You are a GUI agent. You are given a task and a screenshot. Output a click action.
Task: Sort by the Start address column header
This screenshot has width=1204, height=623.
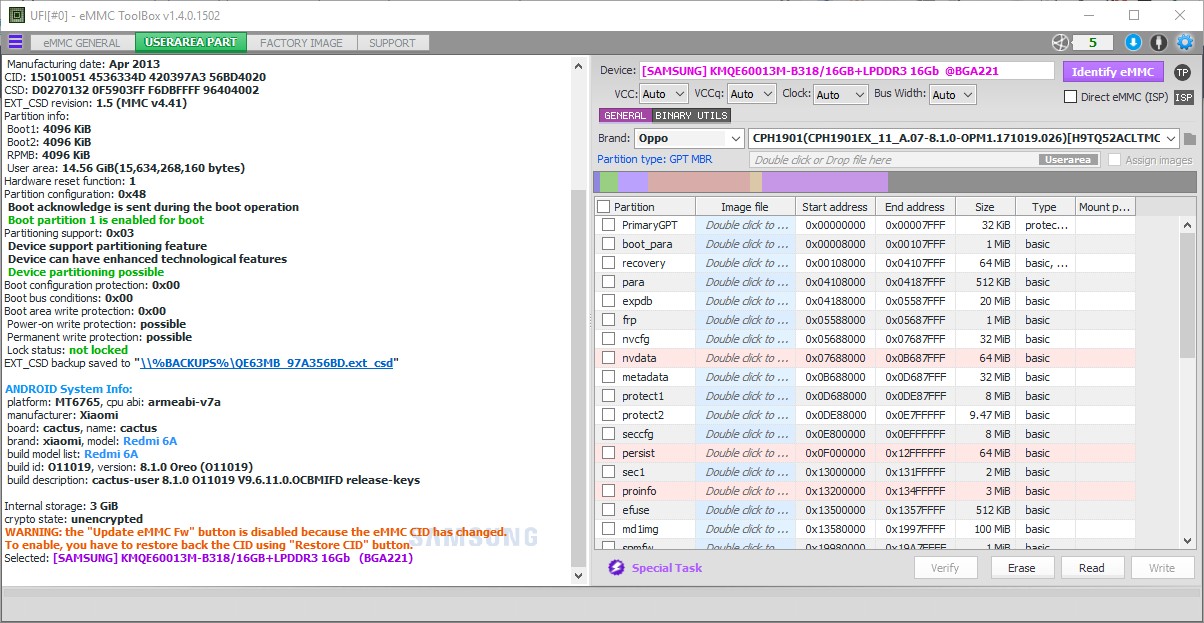point(835,207)
